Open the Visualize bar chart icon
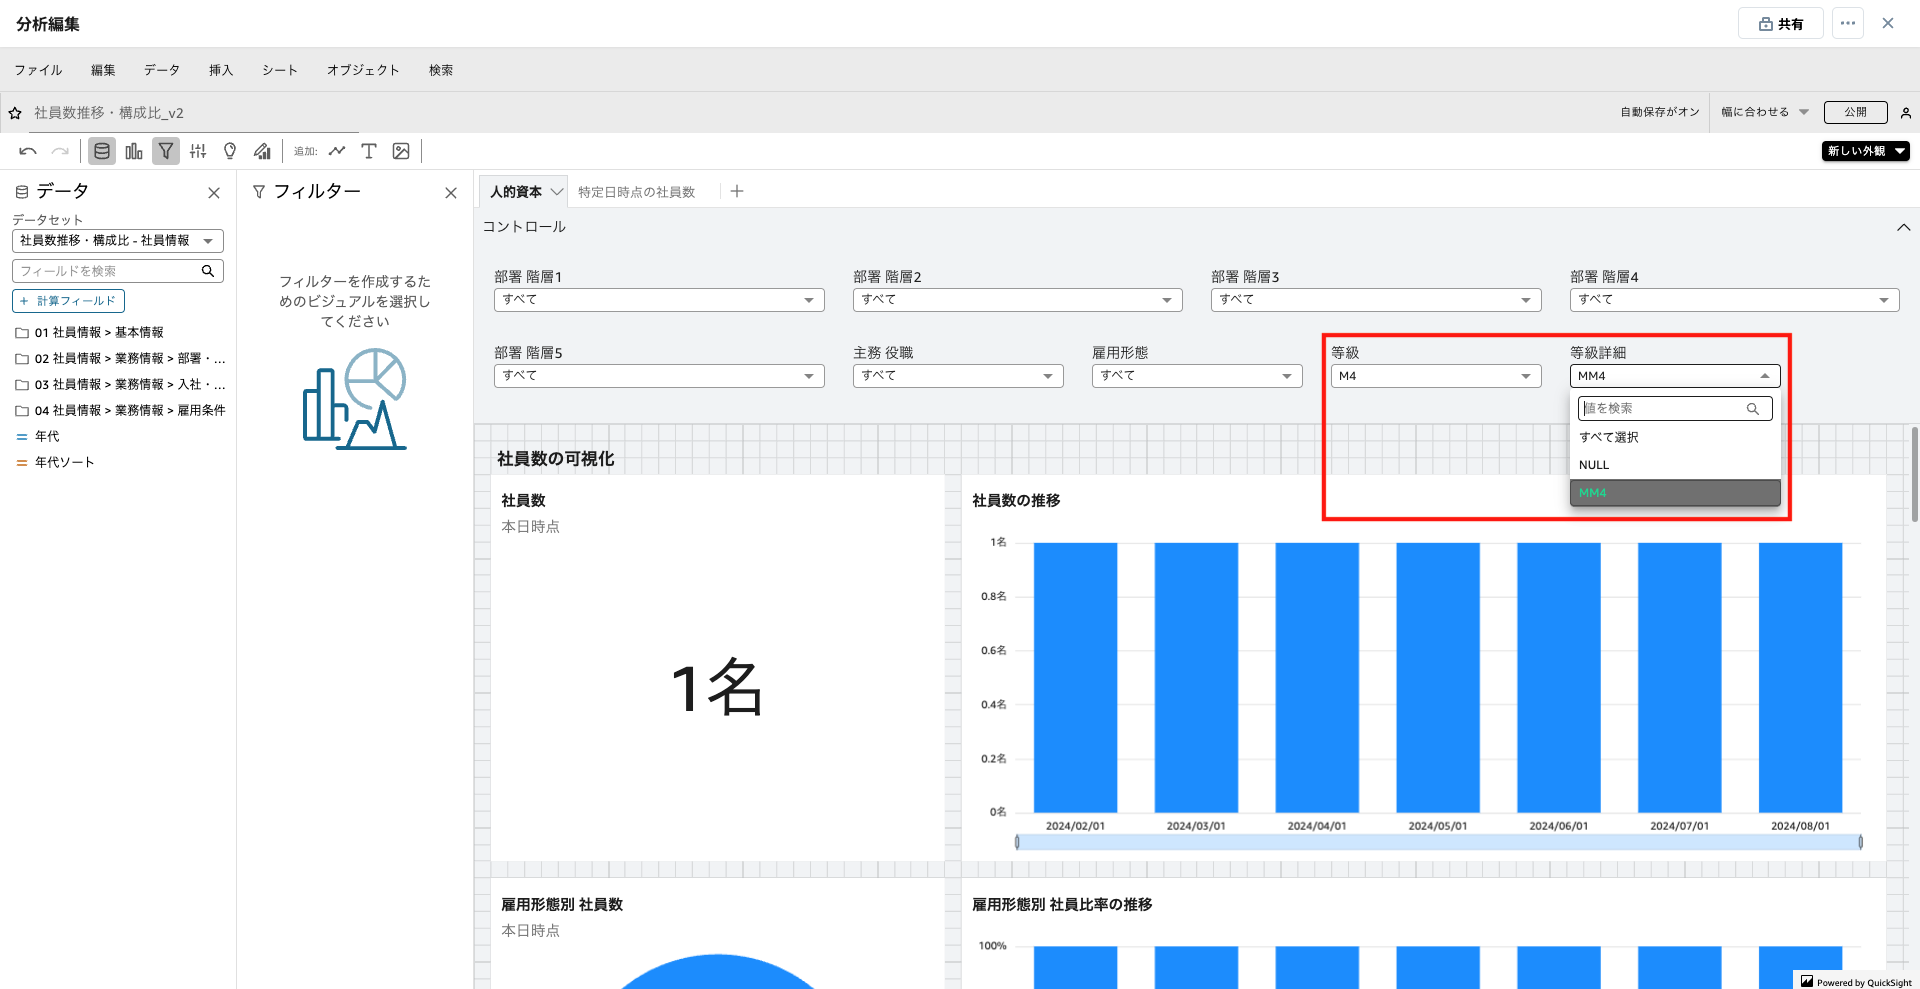Screen dimensions: 1920x989 click(134, 151)
